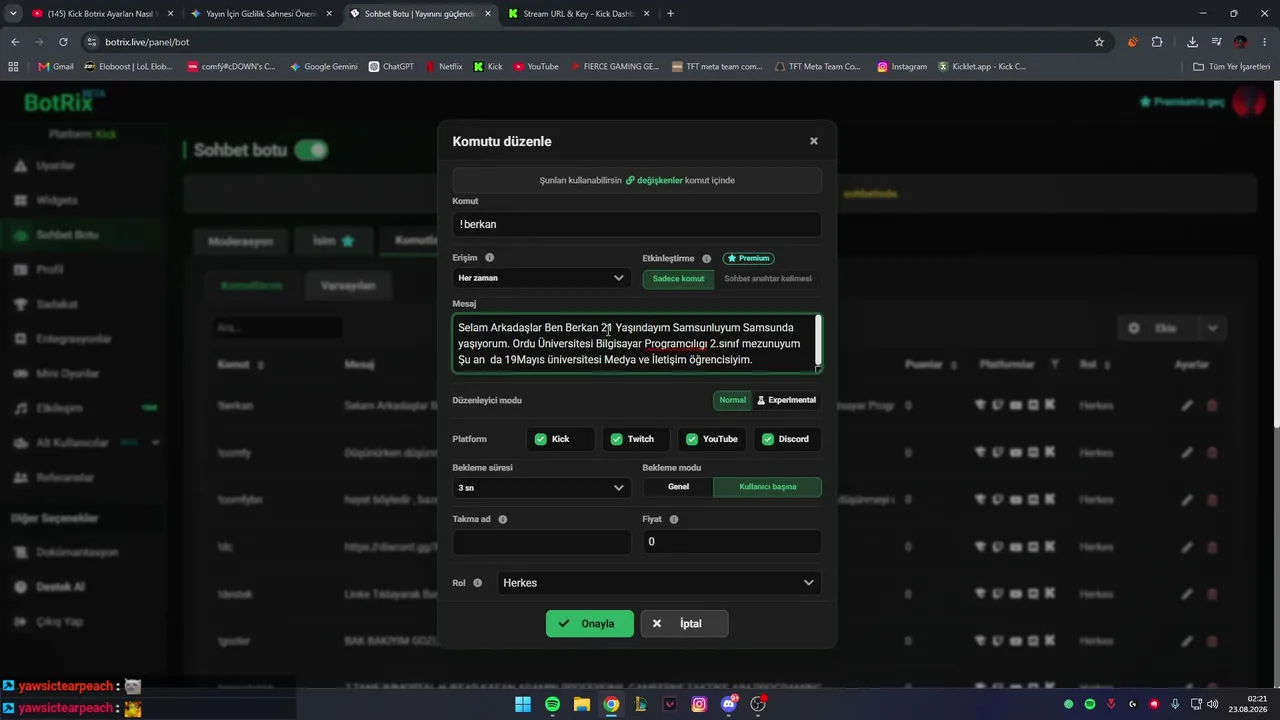Open the Chrome three-dot menu
This screenshot has width=1280, height=720.
(1265, 42)
